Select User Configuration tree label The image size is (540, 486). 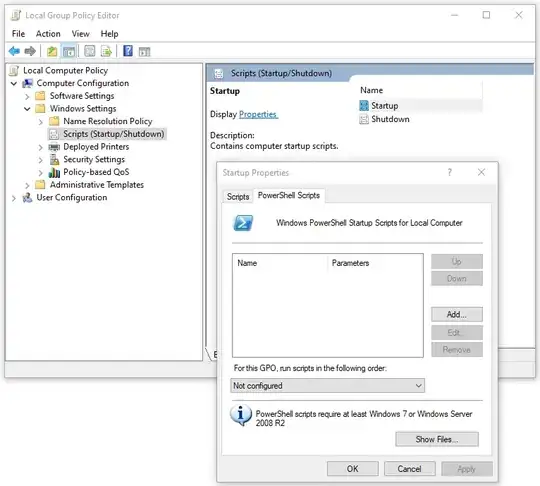pyautogui.click(x=72, y=198)
